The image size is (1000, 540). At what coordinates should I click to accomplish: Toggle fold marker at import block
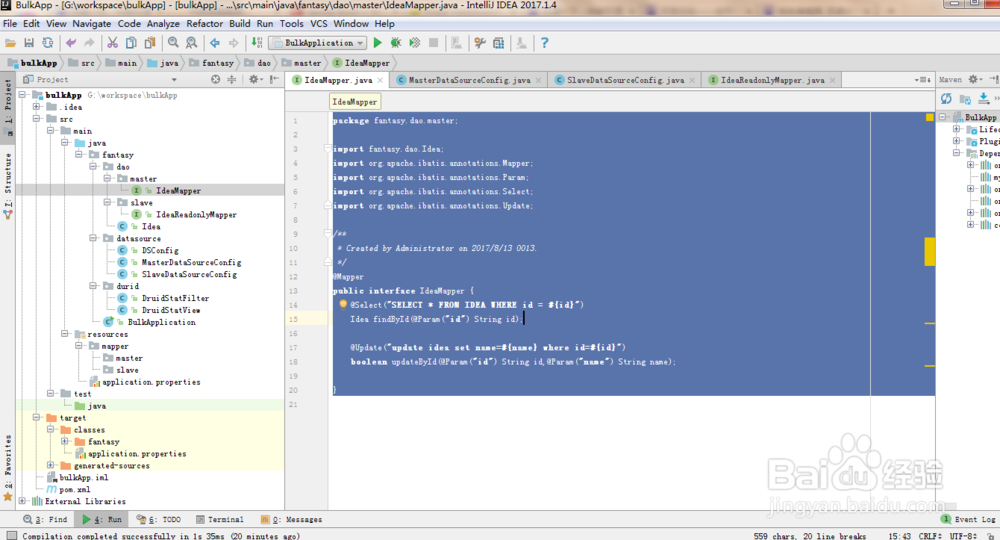pos(327,149)
